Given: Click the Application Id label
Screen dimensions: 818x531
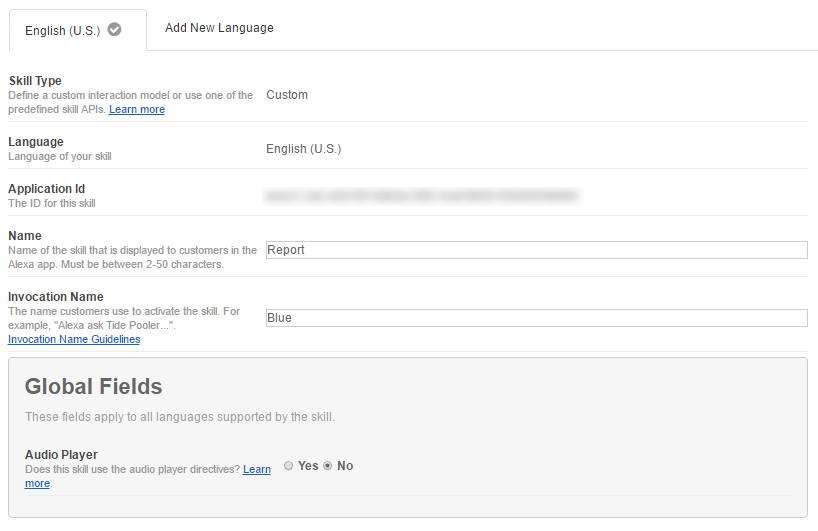Looking at the screenshot, I should [x=46, y=189].
